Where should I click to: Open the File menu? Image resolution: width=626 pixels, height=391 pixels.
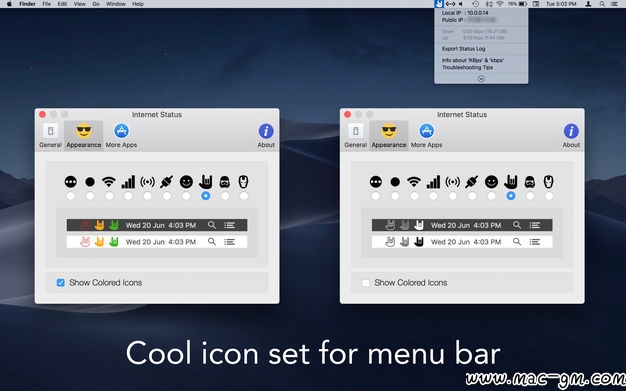(47, 4)
